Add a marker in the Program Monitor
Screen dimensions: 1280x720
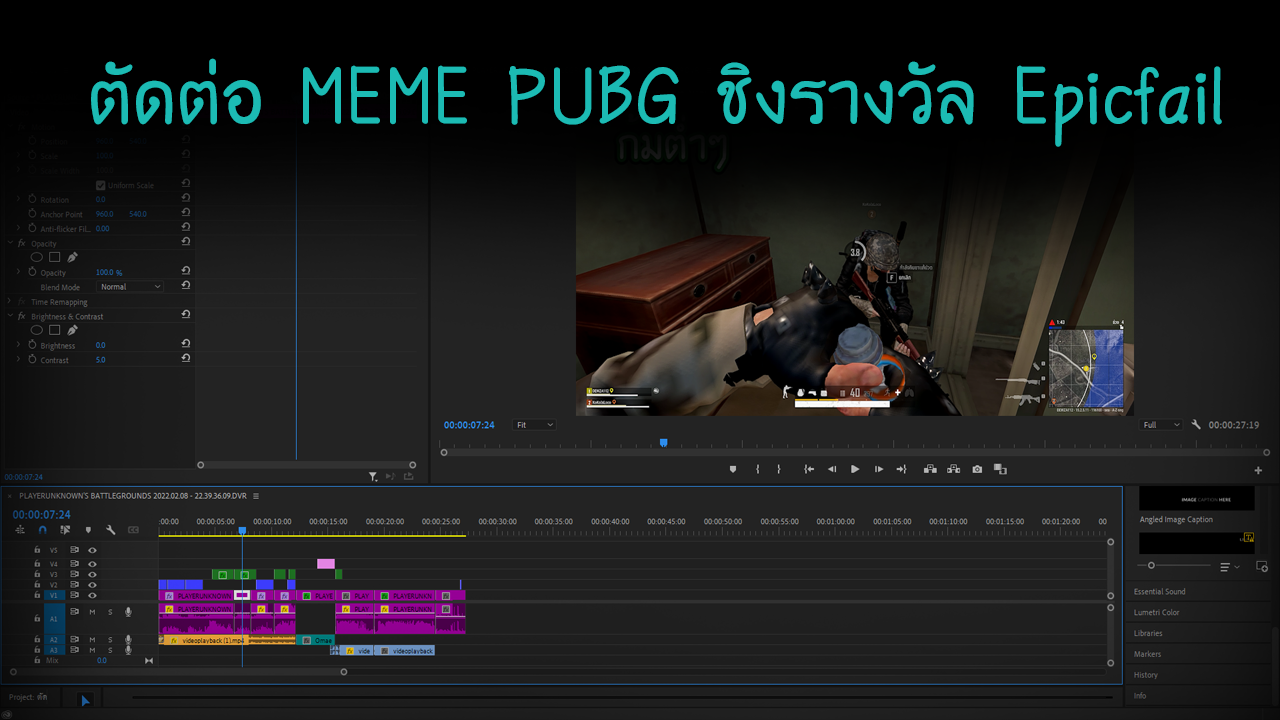pos(732,469)
